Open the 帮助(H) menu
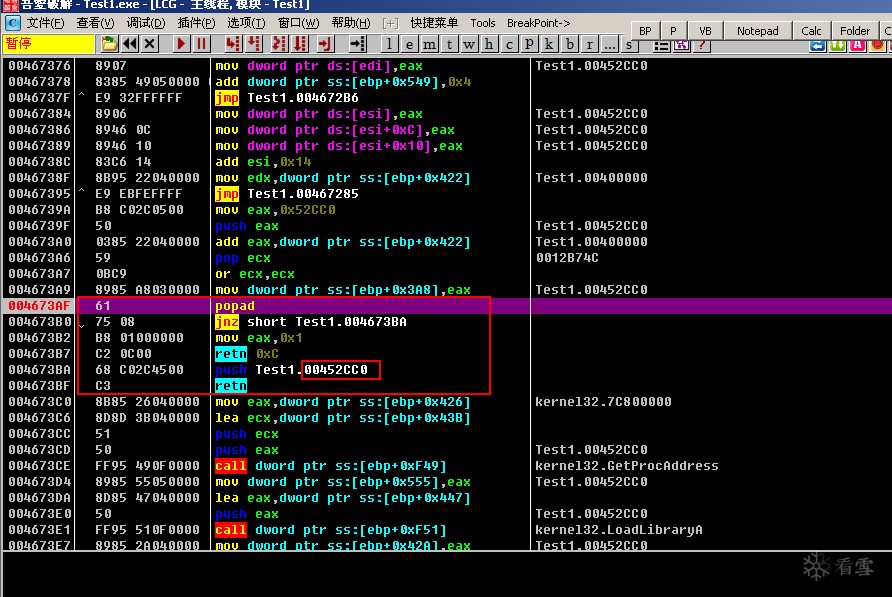Image resolution: width=892 pixels, height=597 pixels. click(350, 23)
